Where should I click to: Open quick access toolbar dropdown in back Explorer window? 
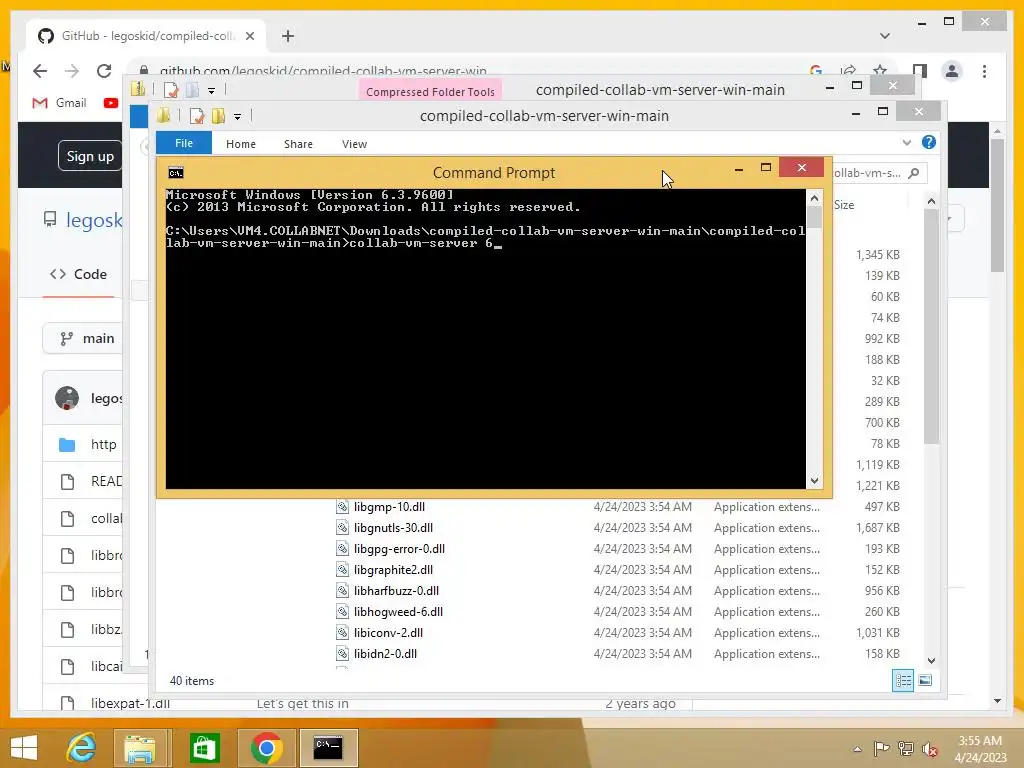click(x=211, y=91)
